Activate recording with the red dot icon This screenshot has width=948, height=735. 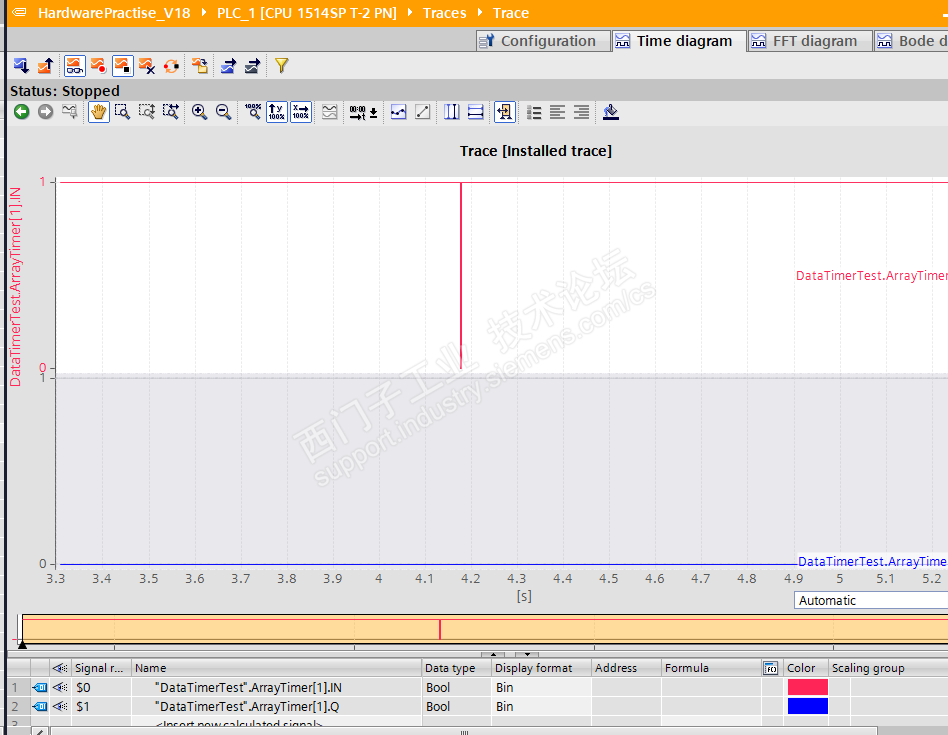[99, 65]
